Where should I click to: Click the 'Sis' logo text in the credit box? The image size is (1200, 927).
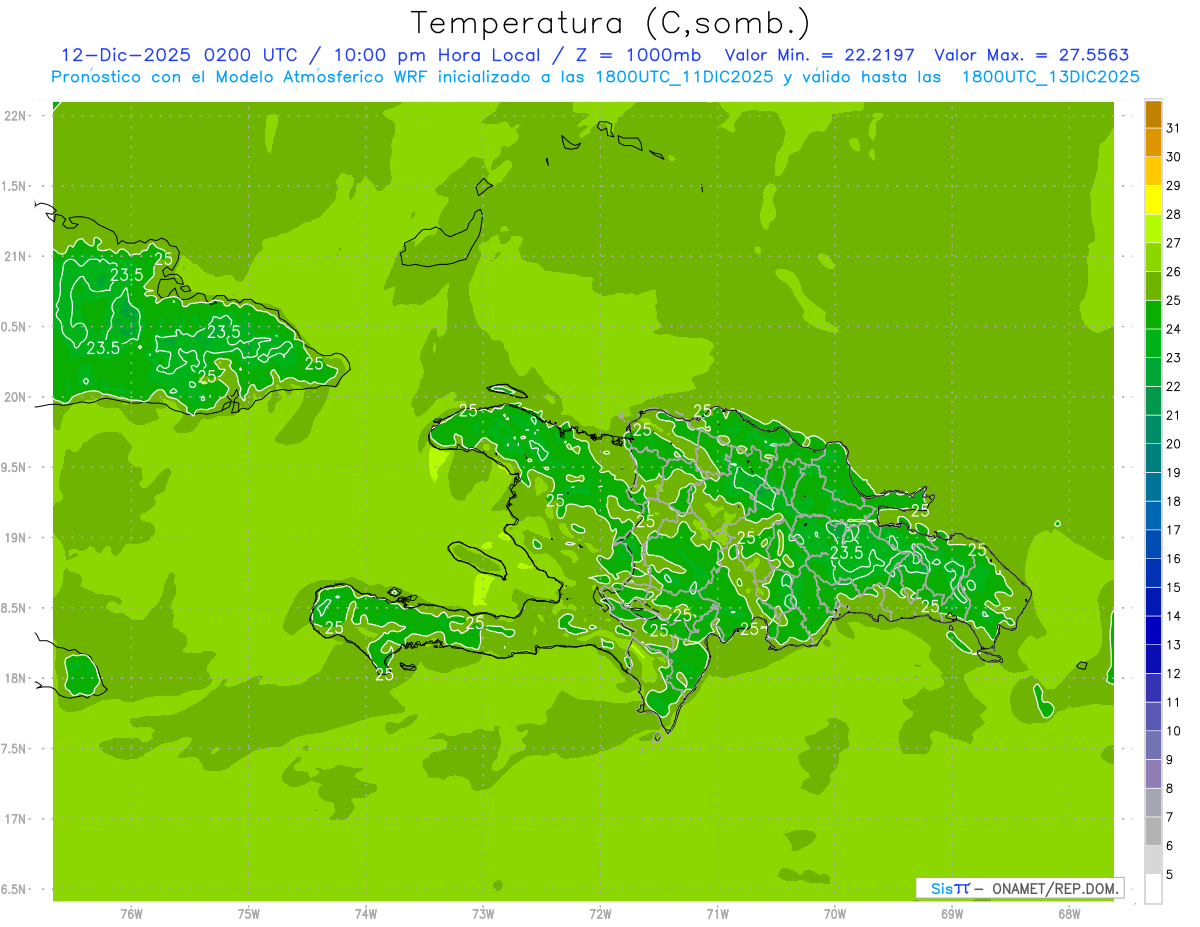941,888
